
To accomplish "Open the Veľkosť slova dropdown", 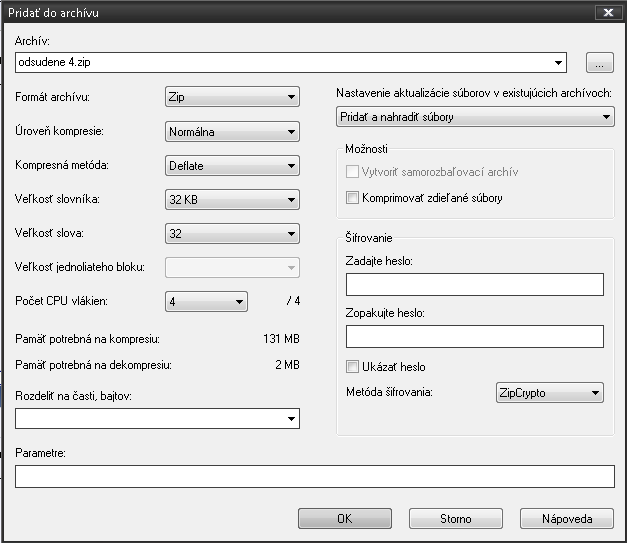I will click(x=231, y=235).
